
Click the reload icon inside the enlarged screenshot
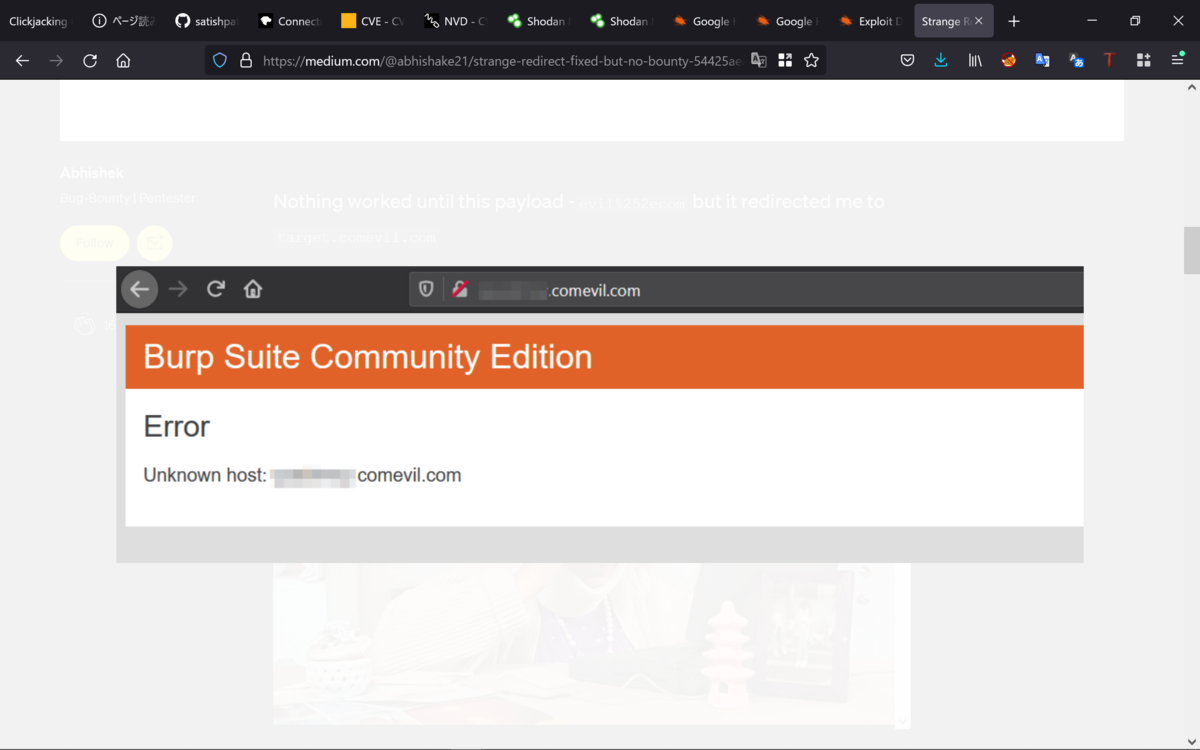coord(215,289)
